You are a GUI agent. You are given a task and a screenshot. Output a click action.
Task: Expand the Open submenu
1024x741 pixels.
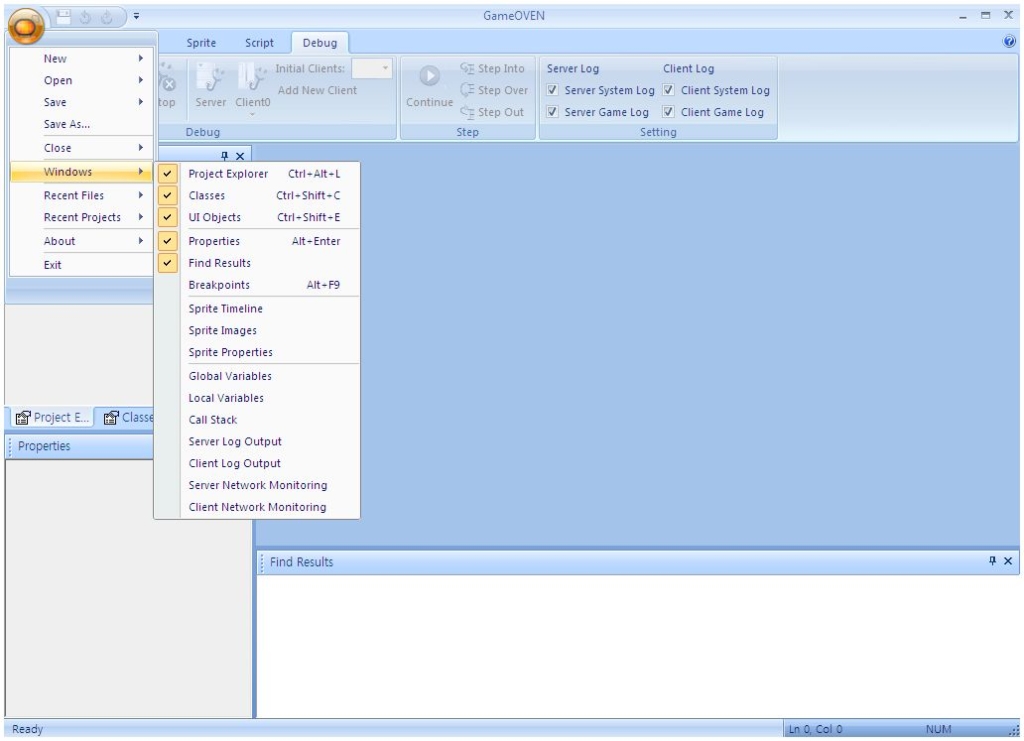82,80
